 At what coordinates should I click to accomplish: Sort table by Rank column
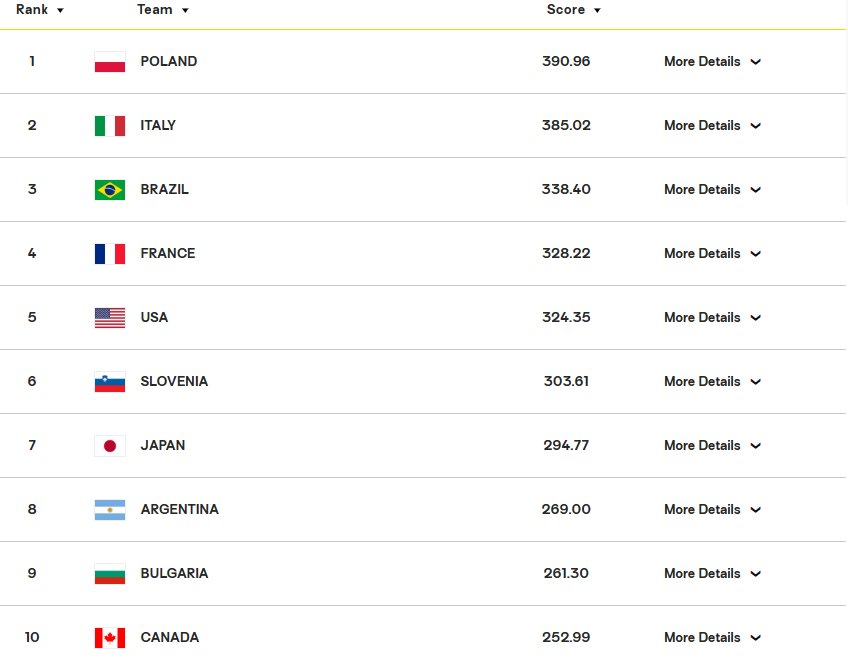point(39,10)
